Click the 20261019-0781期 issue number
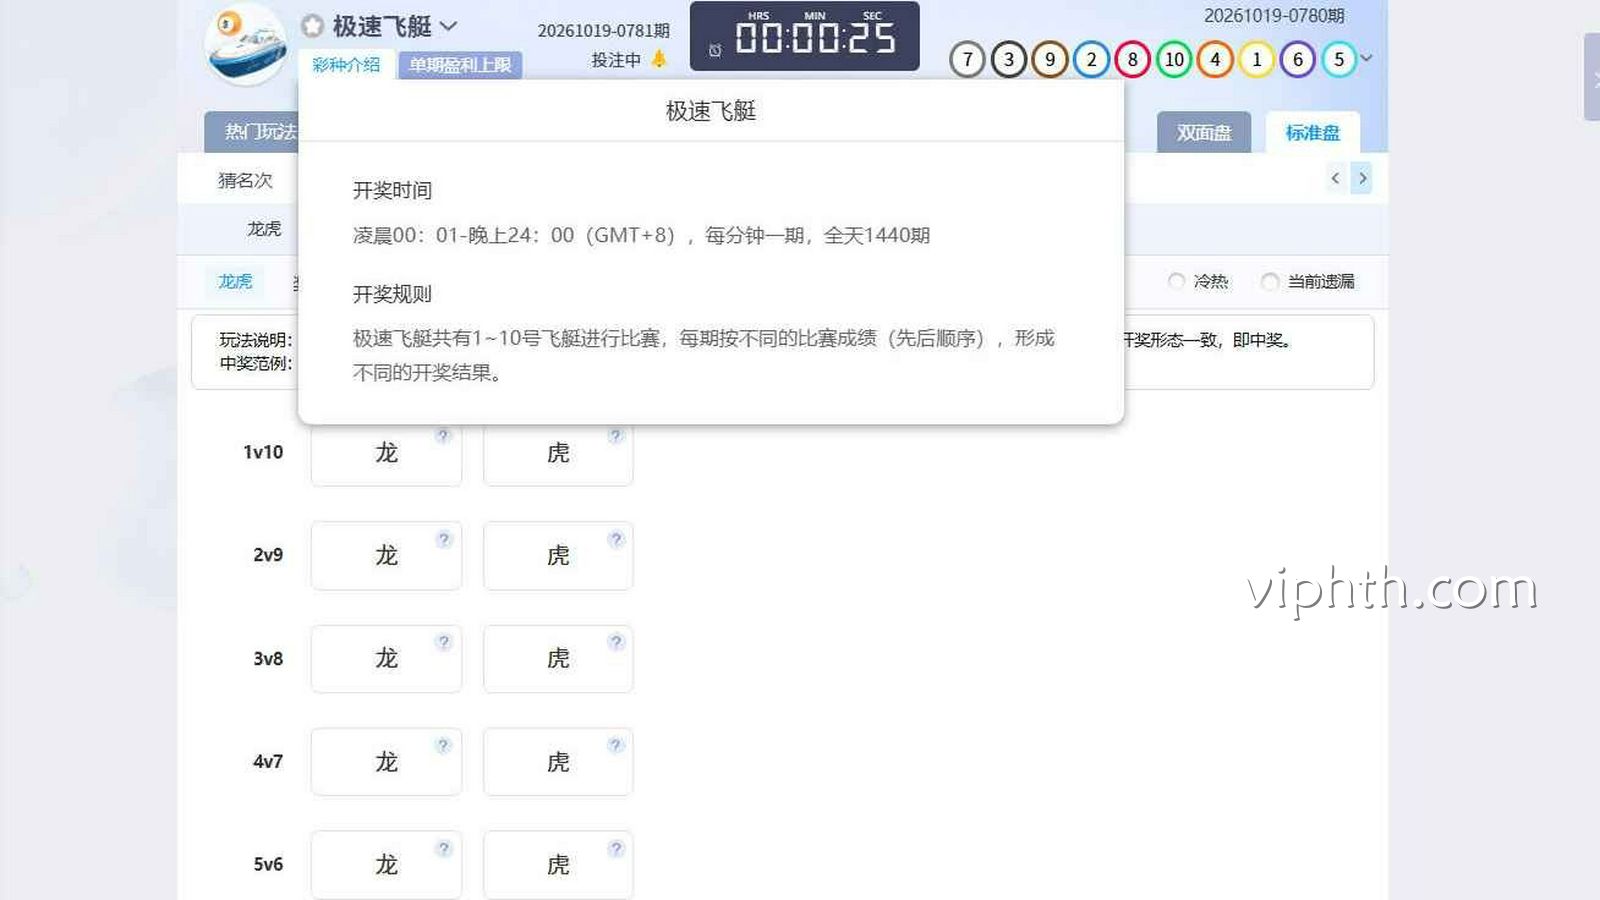1600x900 pixels. click(604, 31)
